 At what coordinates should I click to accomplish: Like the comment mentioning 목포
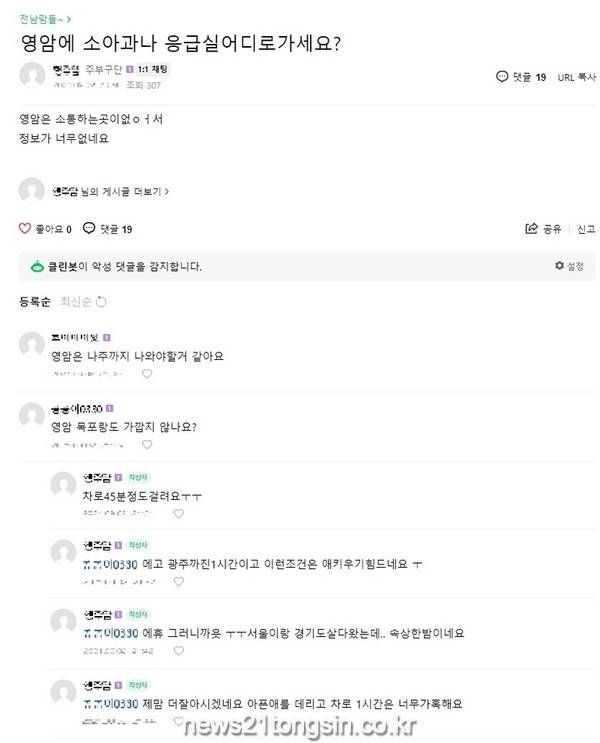coord(147,445)
